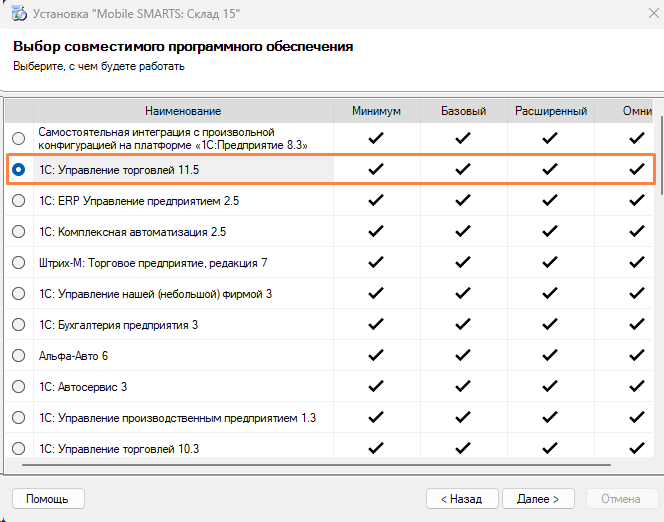This screenshot has width=664, height=522.
Task: Select 1C: Бухгалтерия предприятия 3 radio button
Action: click(x=19, y=325)
